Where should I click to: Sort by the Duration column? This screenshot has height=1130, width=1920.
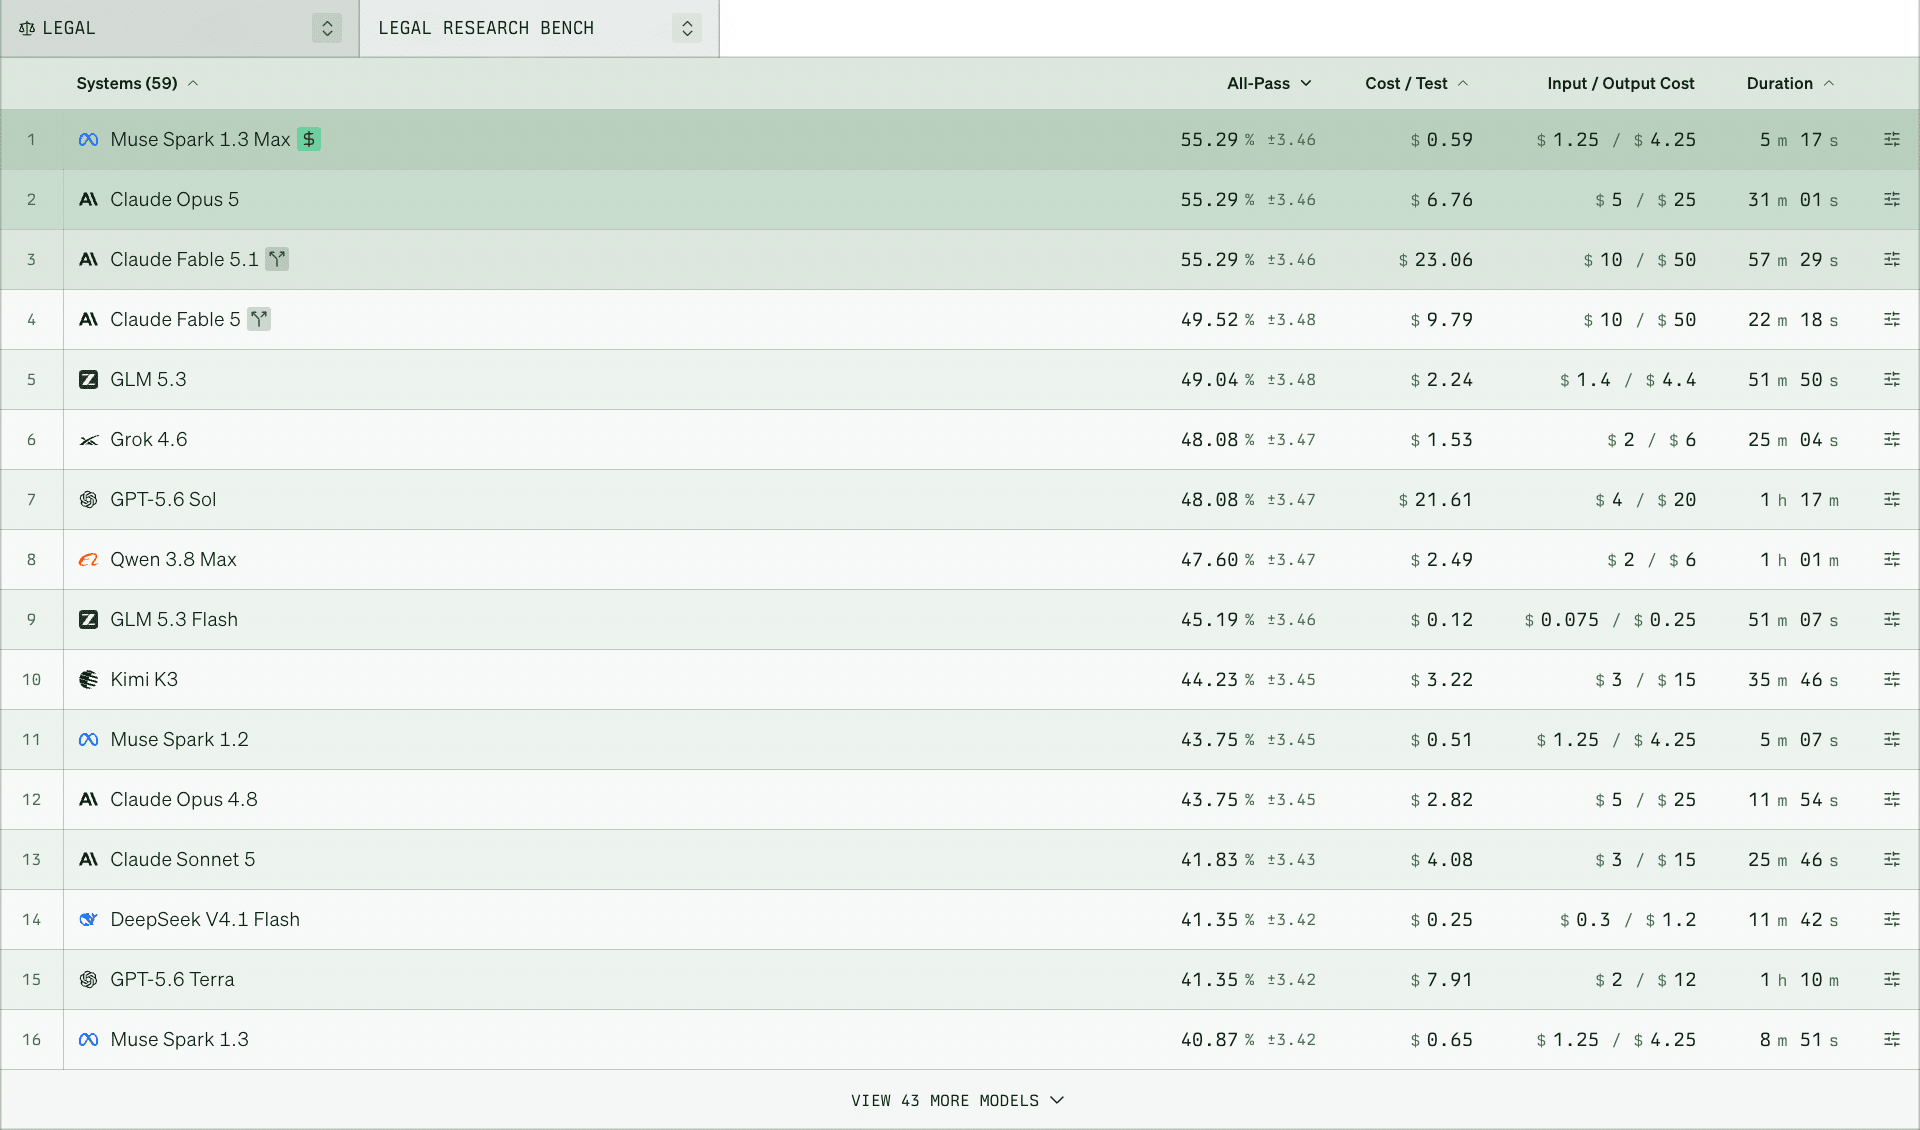click(x=1790, y=84)
